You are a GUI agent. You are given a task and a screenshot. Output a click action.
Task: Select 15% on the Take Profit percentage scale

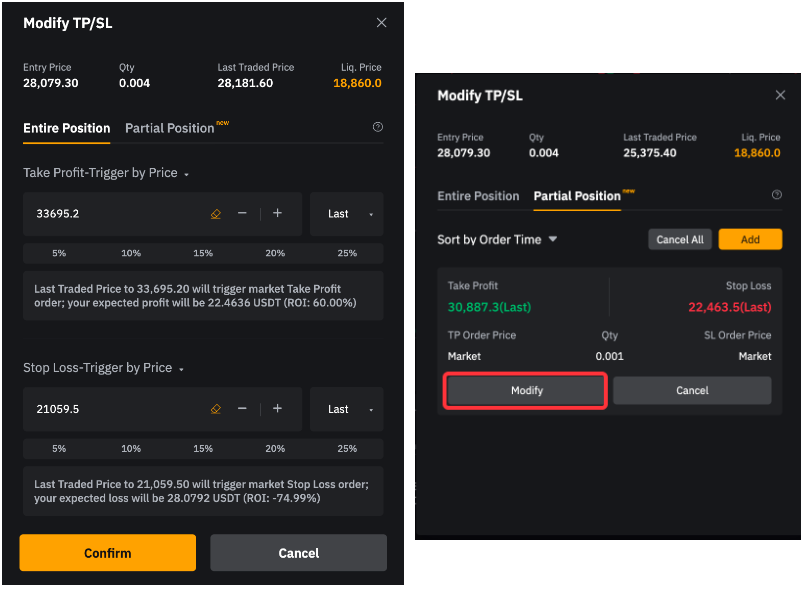pyautogui.click(x=203, y=253)
